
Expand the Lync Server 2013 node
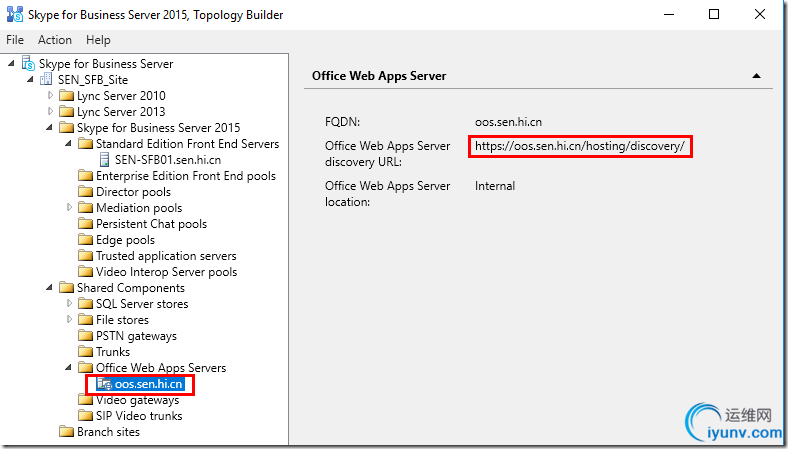click(x=50, y=111)
